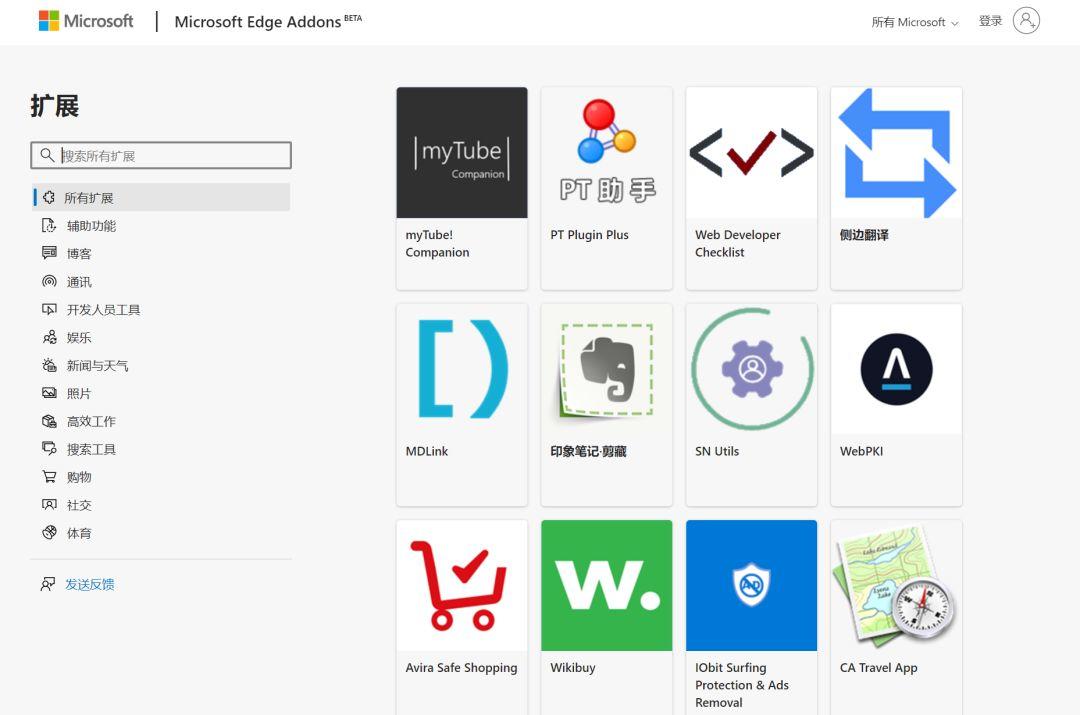This screenshot has width=1080, height=715.
Task: Click the search tools icon beside 搜索工具
Action: pos(49,448)
